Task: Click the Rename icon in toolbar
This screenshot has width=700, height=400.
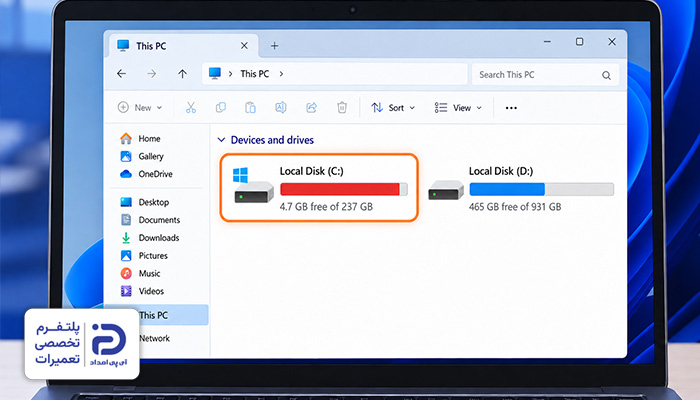Action: coord(281,108)
